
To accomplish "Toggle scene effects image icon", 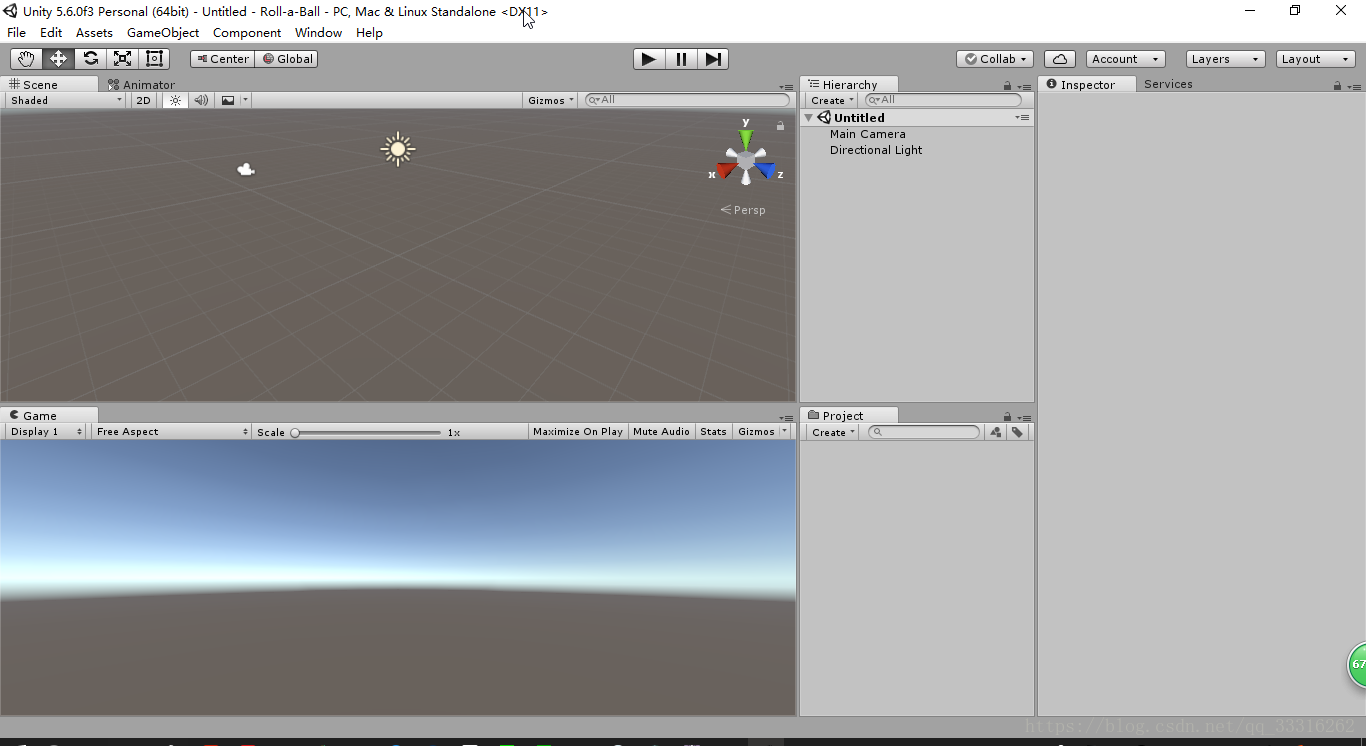I will (228, 100).
